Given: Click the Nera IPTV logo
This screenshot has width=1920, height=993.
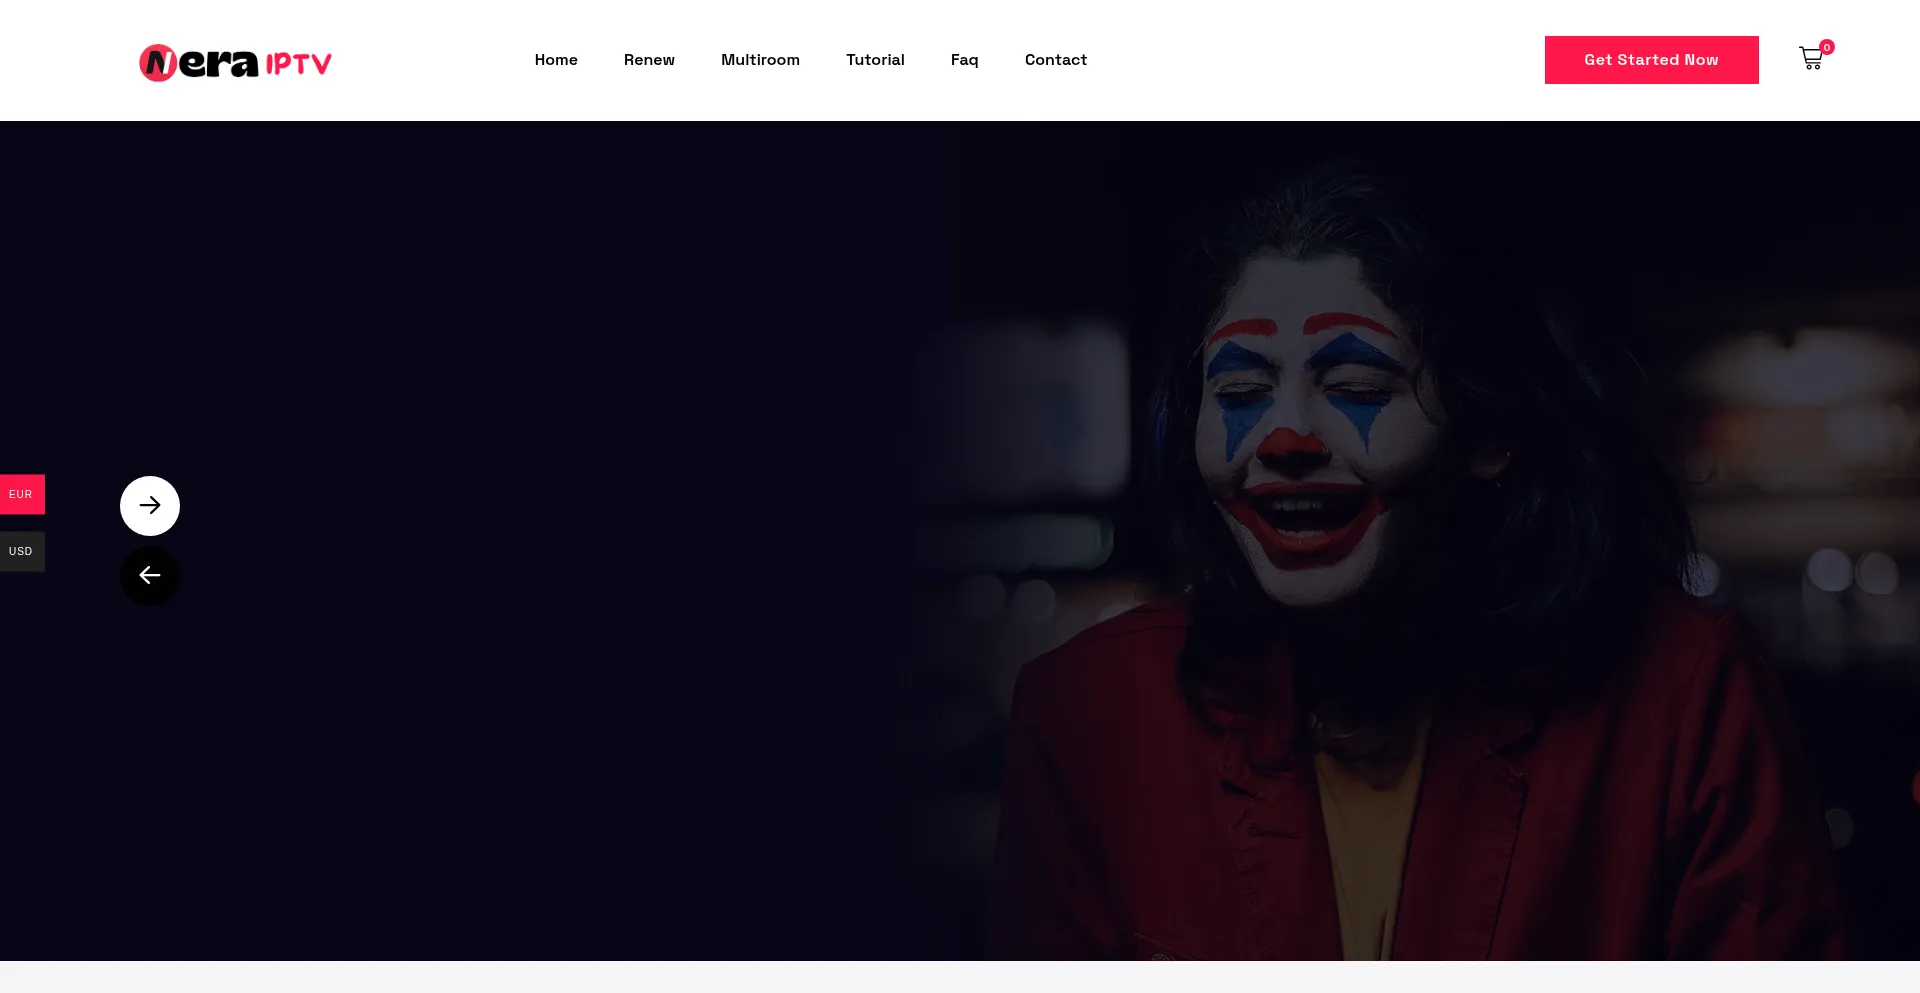Looking at the screenshot, I should pyautogui.click(x=235, y=62).
